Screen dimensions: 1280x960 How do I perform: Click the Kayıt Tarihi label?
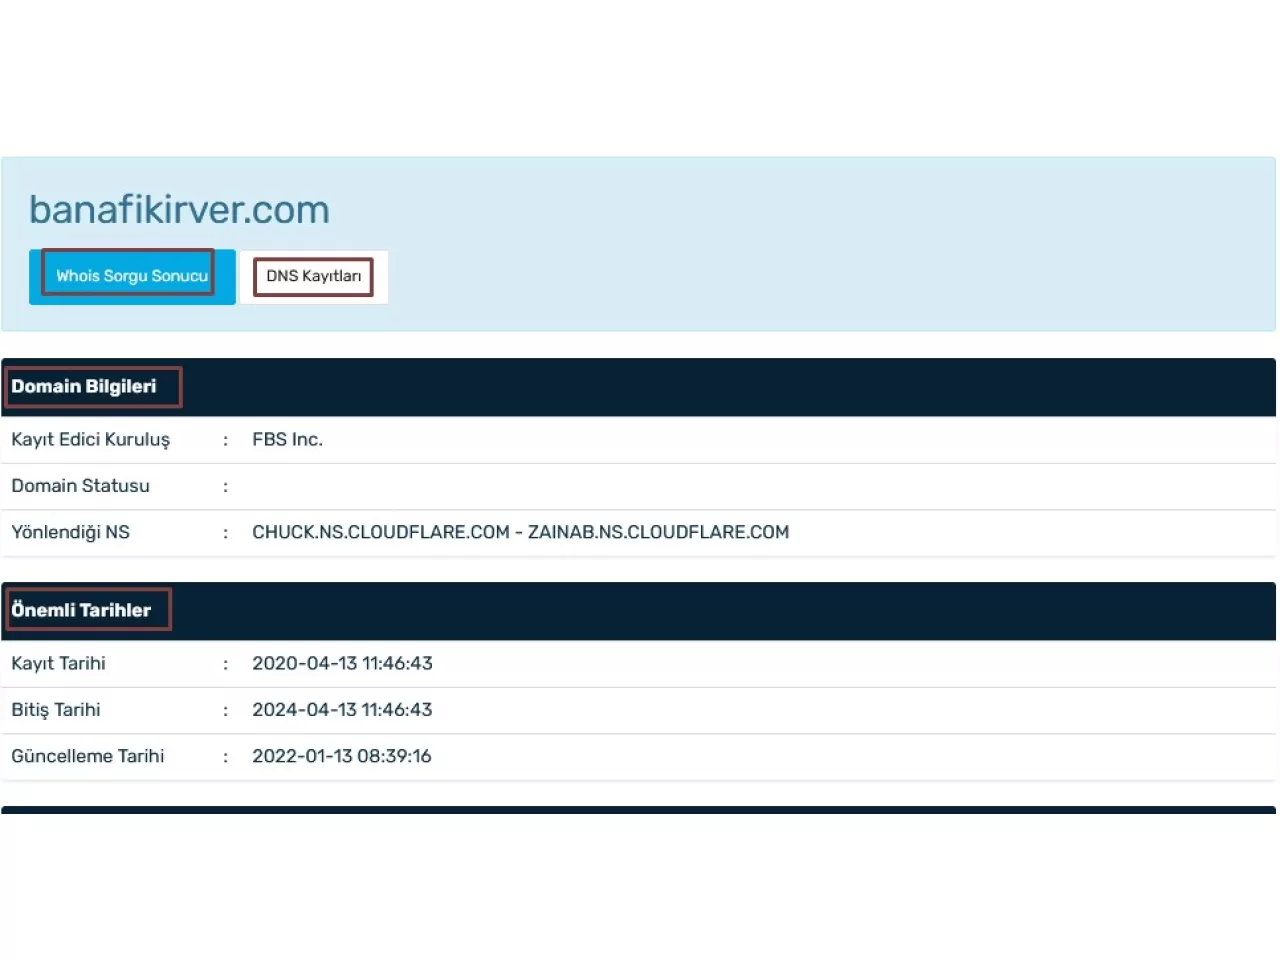point(58,664)
